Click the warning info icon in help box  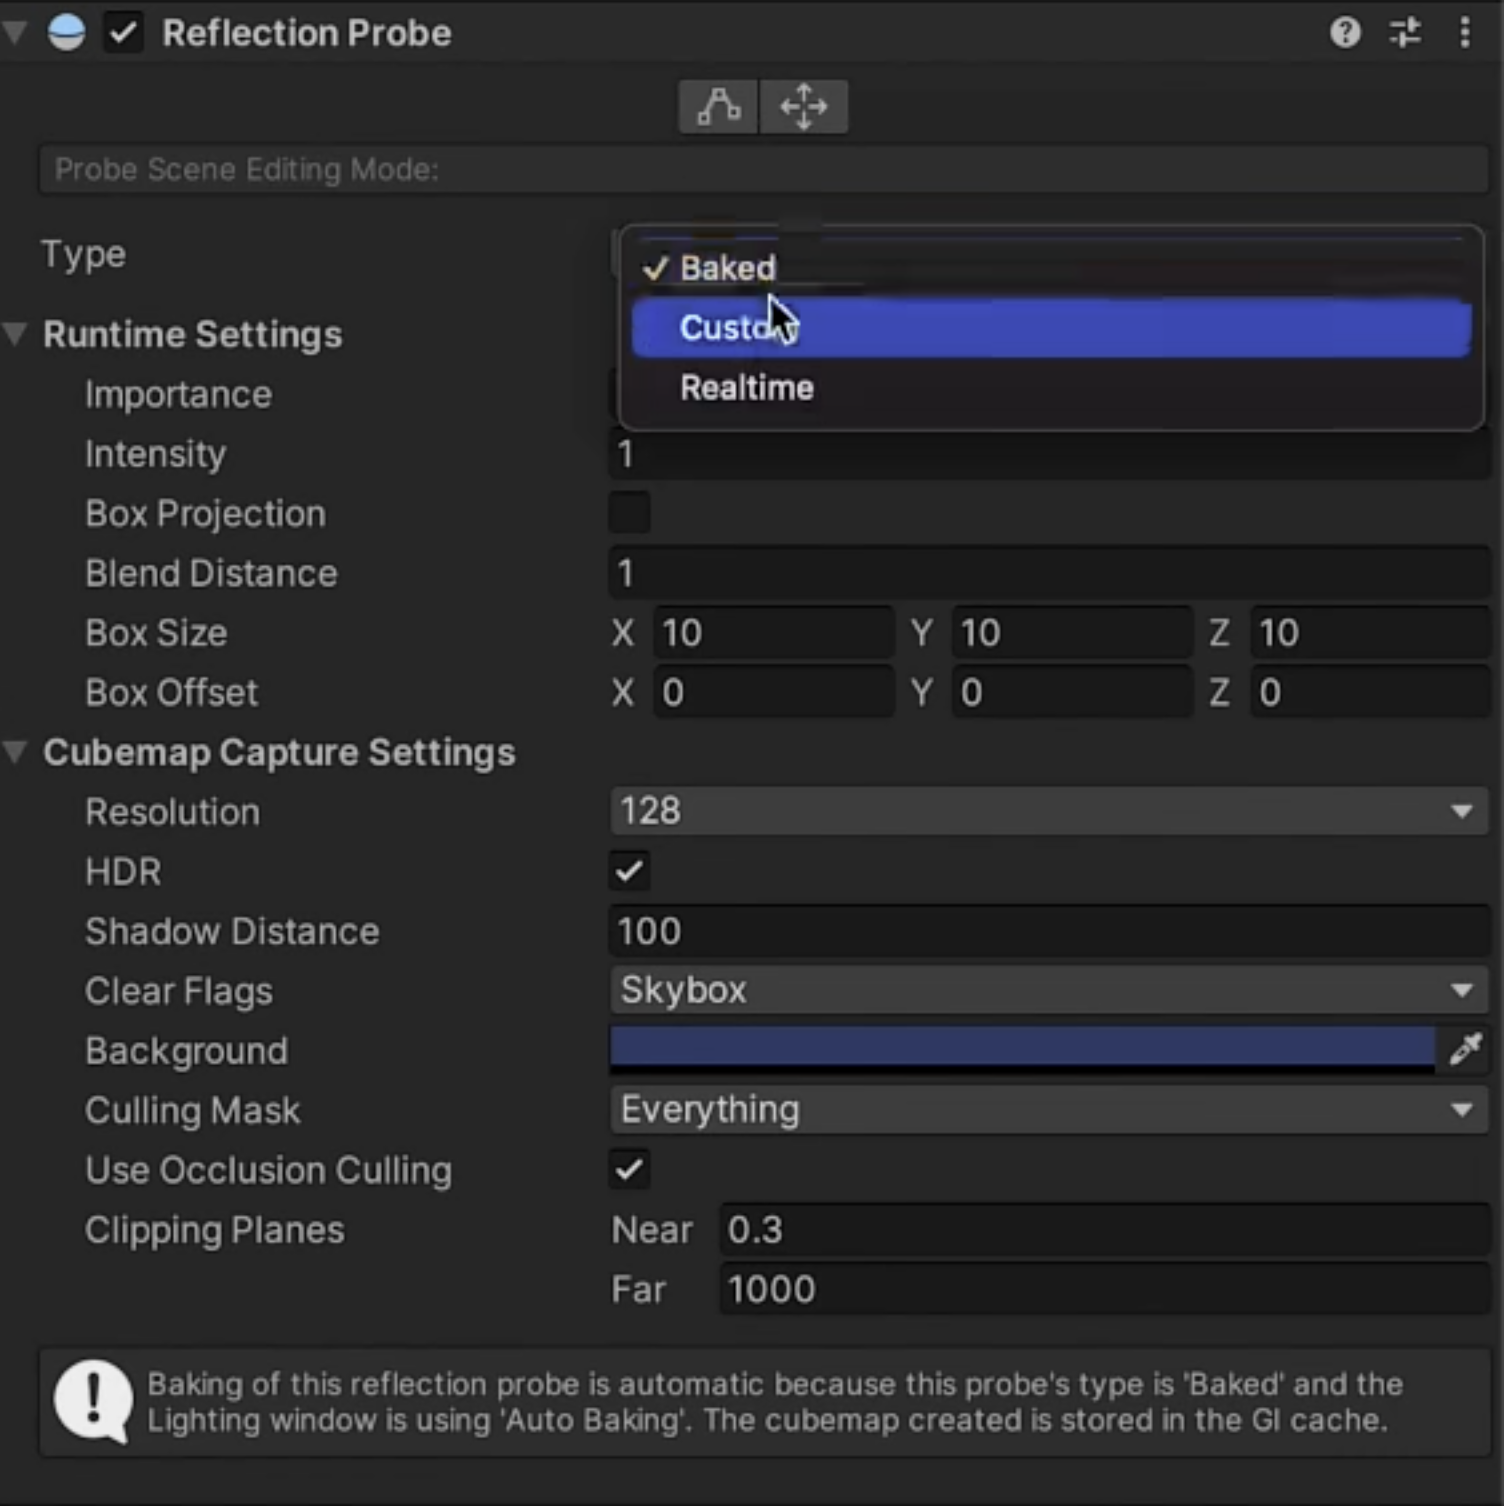click(x=93, y=1400)
